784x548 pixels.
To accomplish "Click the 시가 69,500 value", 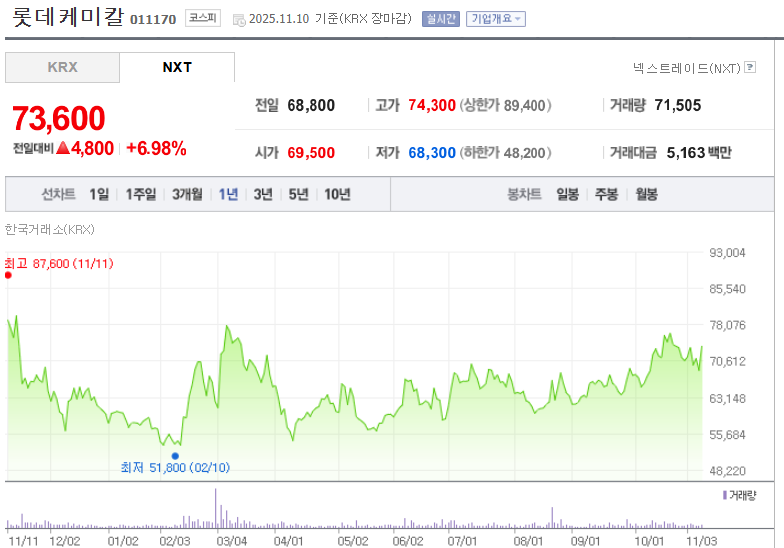I will click(311, 152).
